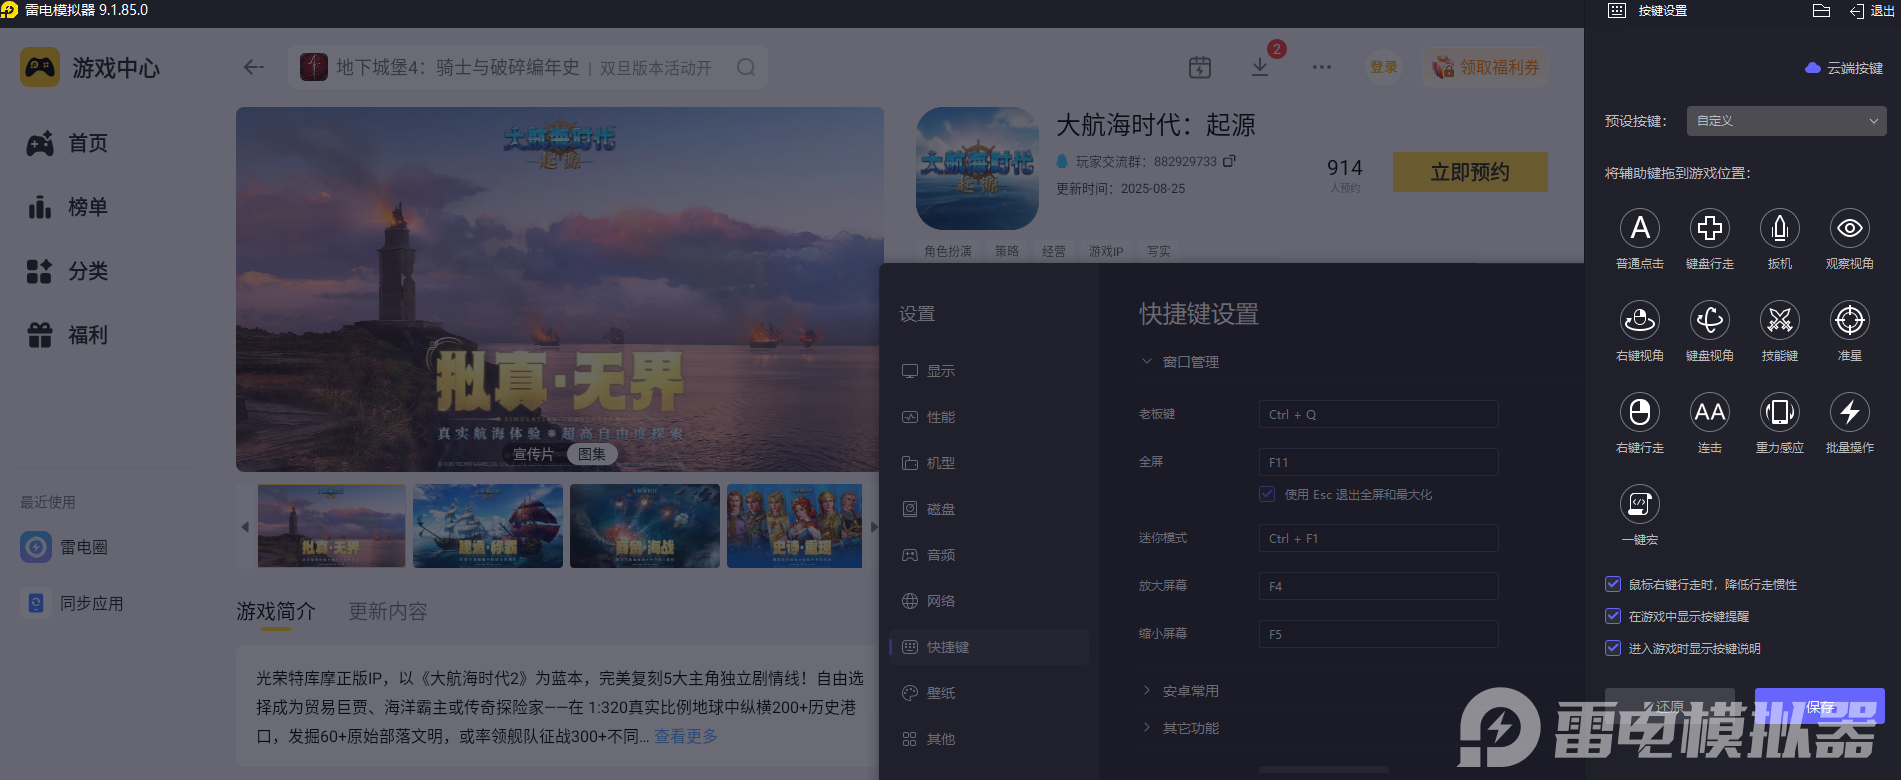The width and height of the screenshot is (1901, 780).
Task: Expand the 安卓常用 shortcut section
Action: pyautogui.click(x=1189, y=691)
